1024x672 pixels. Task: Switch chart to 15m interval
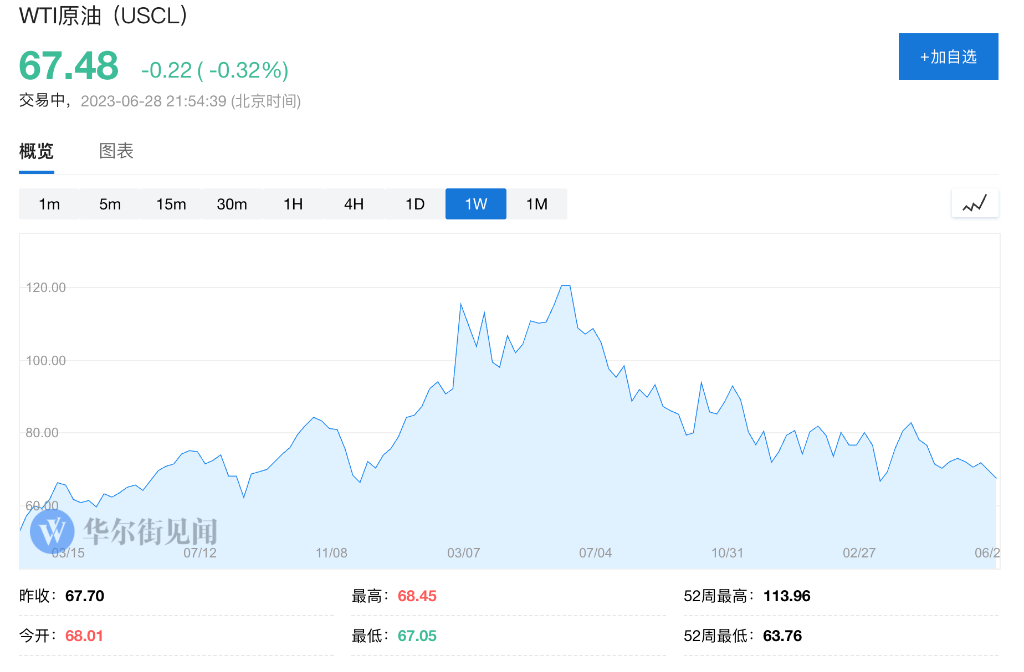(171, 204)
